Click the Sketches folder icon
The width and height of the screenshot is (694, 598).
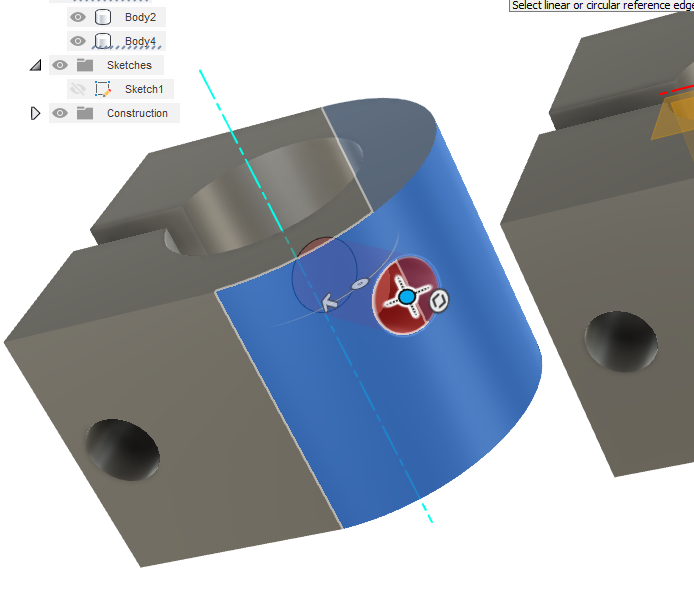pyautogui.click(x=85, y=65)
